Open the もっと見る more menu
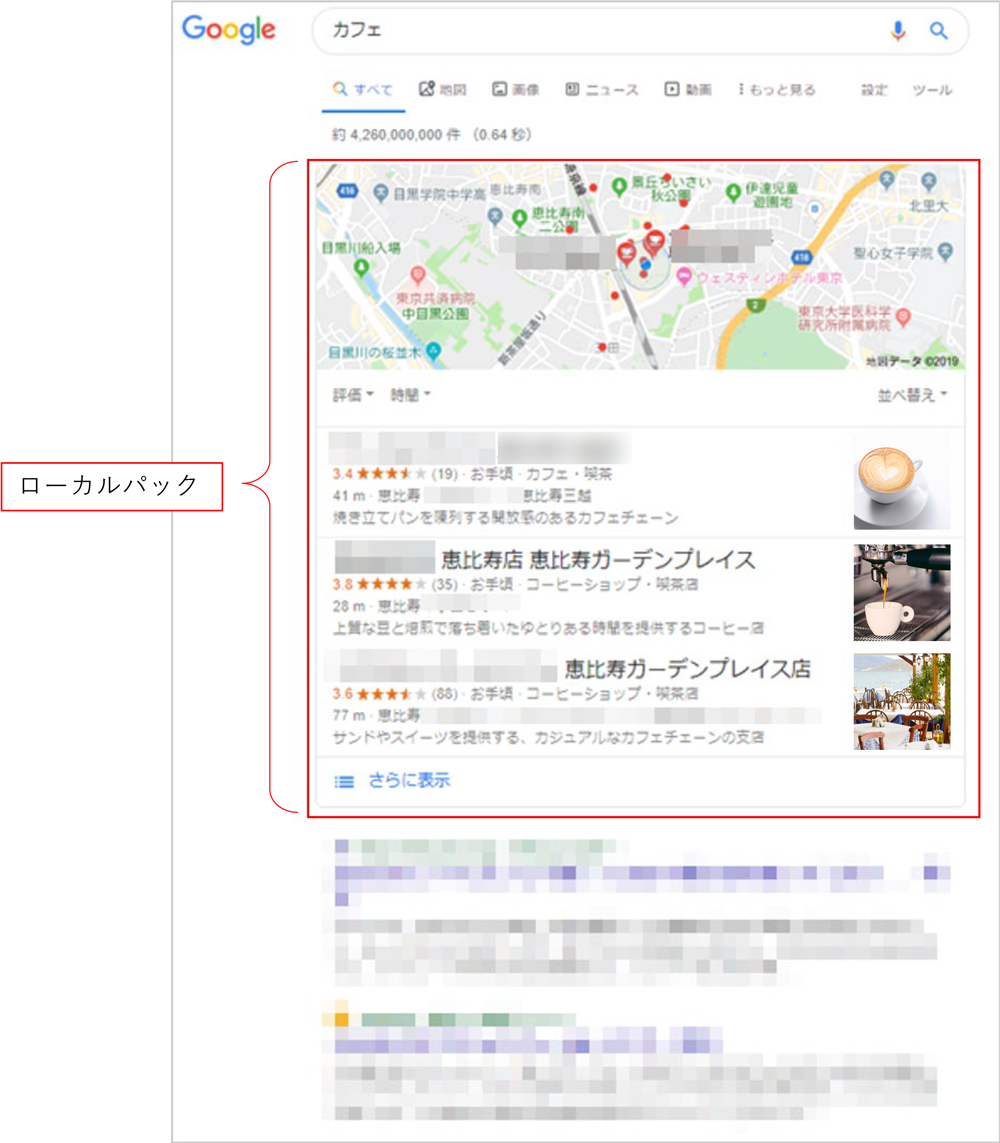 [777, 90]
